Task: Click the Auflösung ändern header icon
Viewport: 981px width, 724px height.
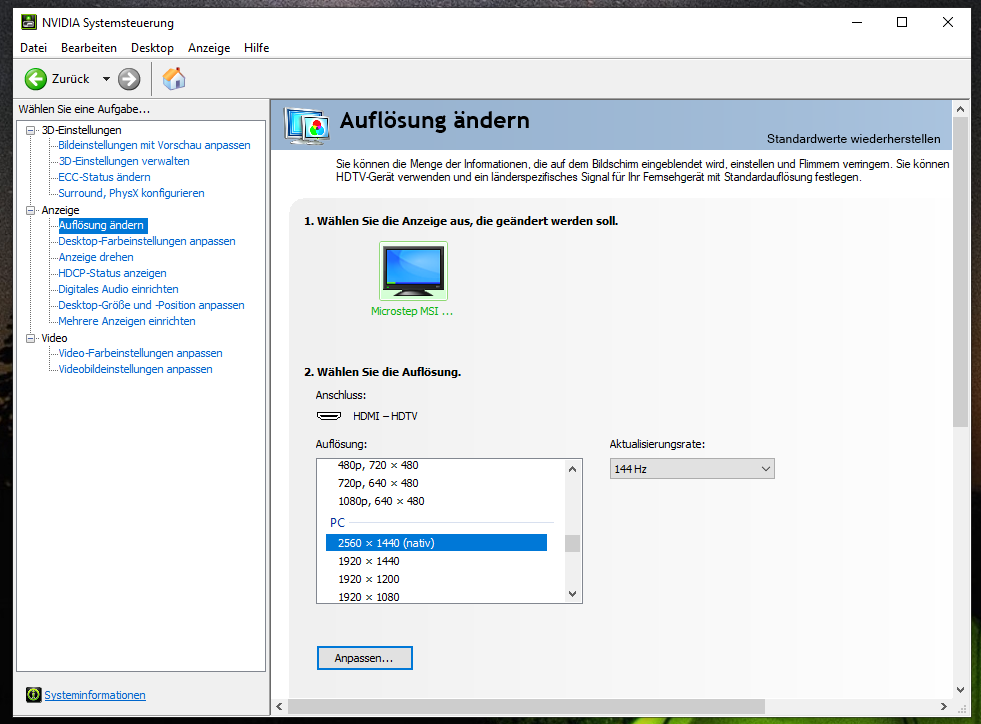Action: point(307,125)
